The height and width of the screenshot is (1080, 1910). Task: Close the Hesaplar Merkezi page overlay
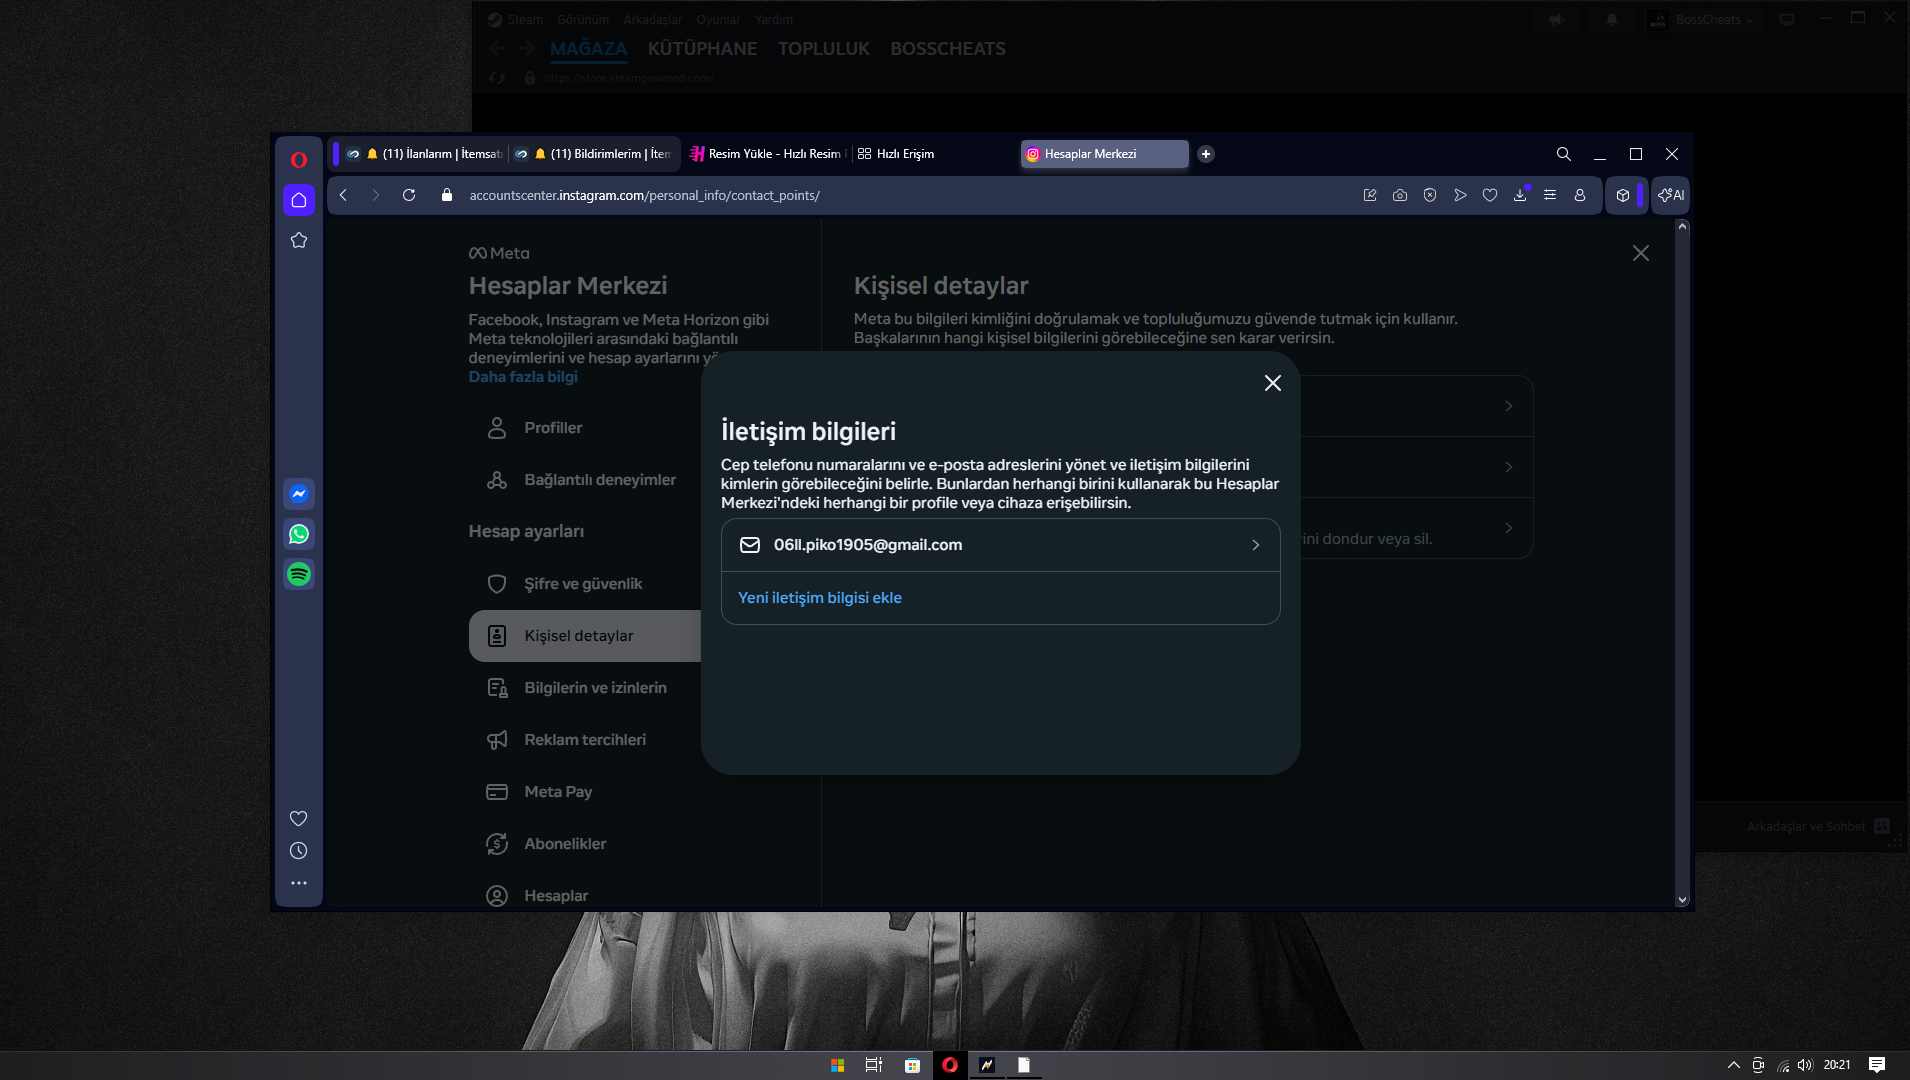pos(1641,253)
